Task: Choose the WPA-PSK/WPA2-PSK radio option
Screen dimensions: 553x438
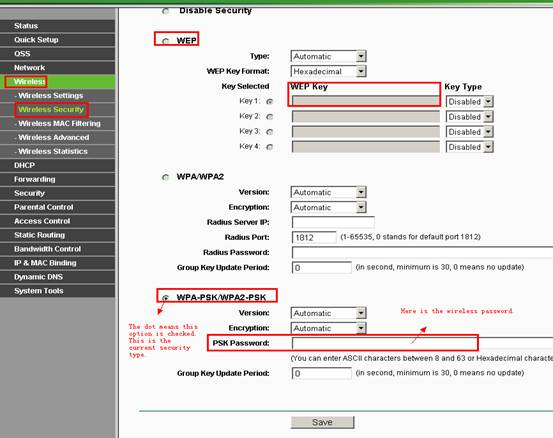Action: [165, 298]
